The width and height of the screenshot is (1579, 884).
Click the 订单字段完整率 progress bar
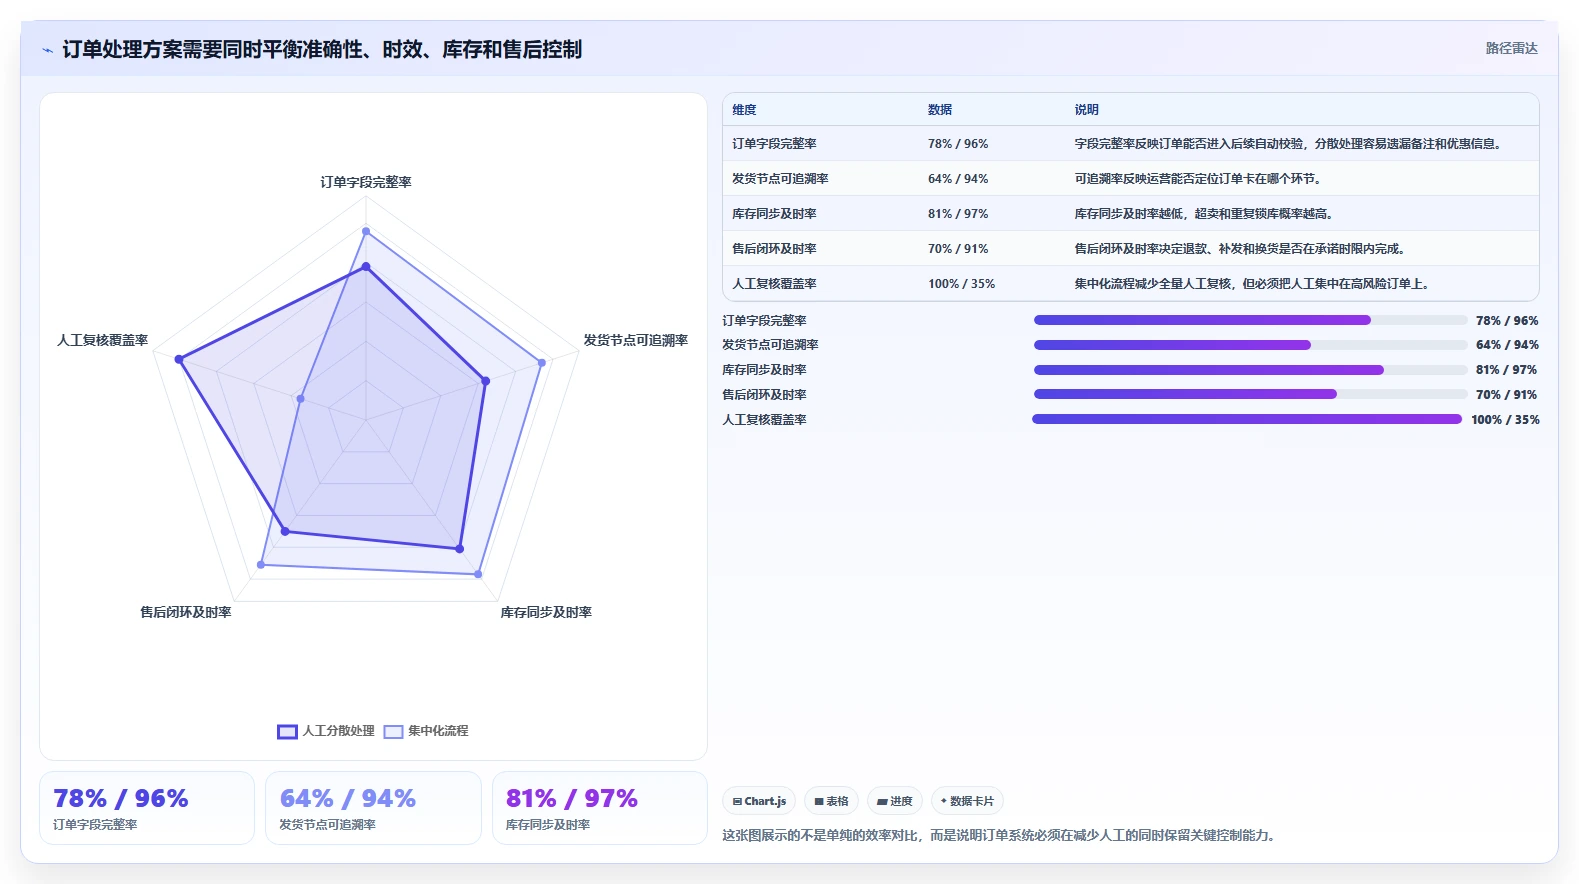[x=1250, y=320]
